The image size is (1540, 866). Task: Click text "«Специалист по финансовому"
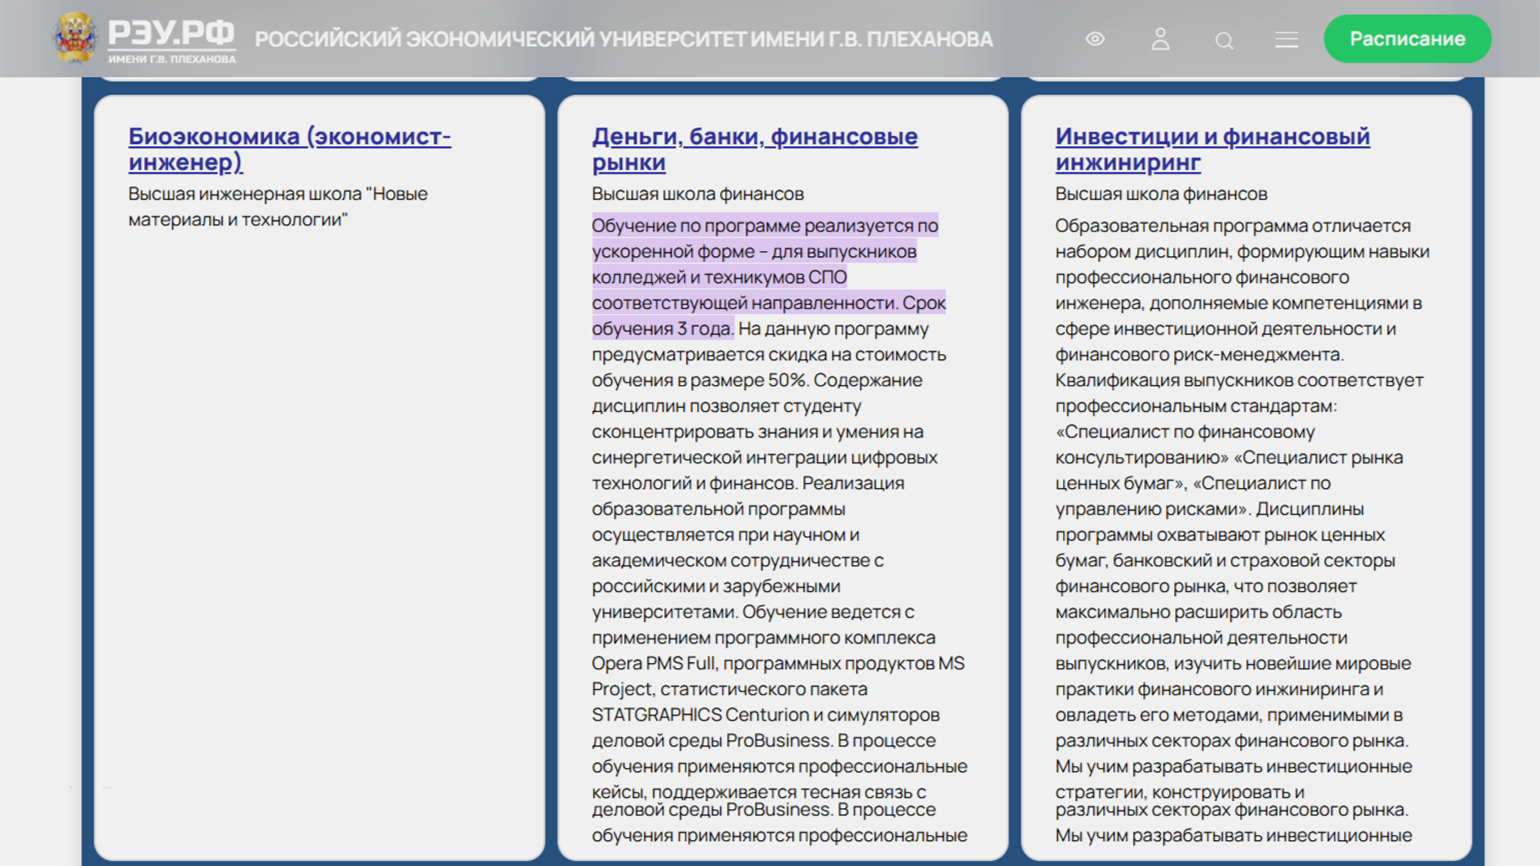tap(1185, 432)
